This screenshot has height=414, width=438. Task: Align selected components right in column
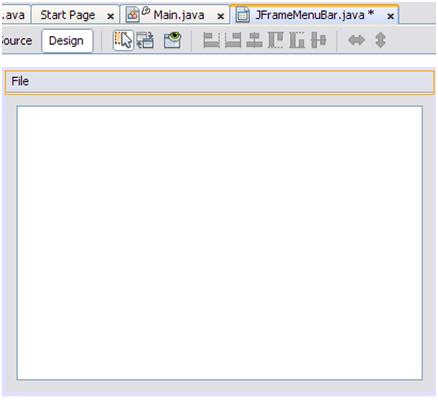[233, 40]
